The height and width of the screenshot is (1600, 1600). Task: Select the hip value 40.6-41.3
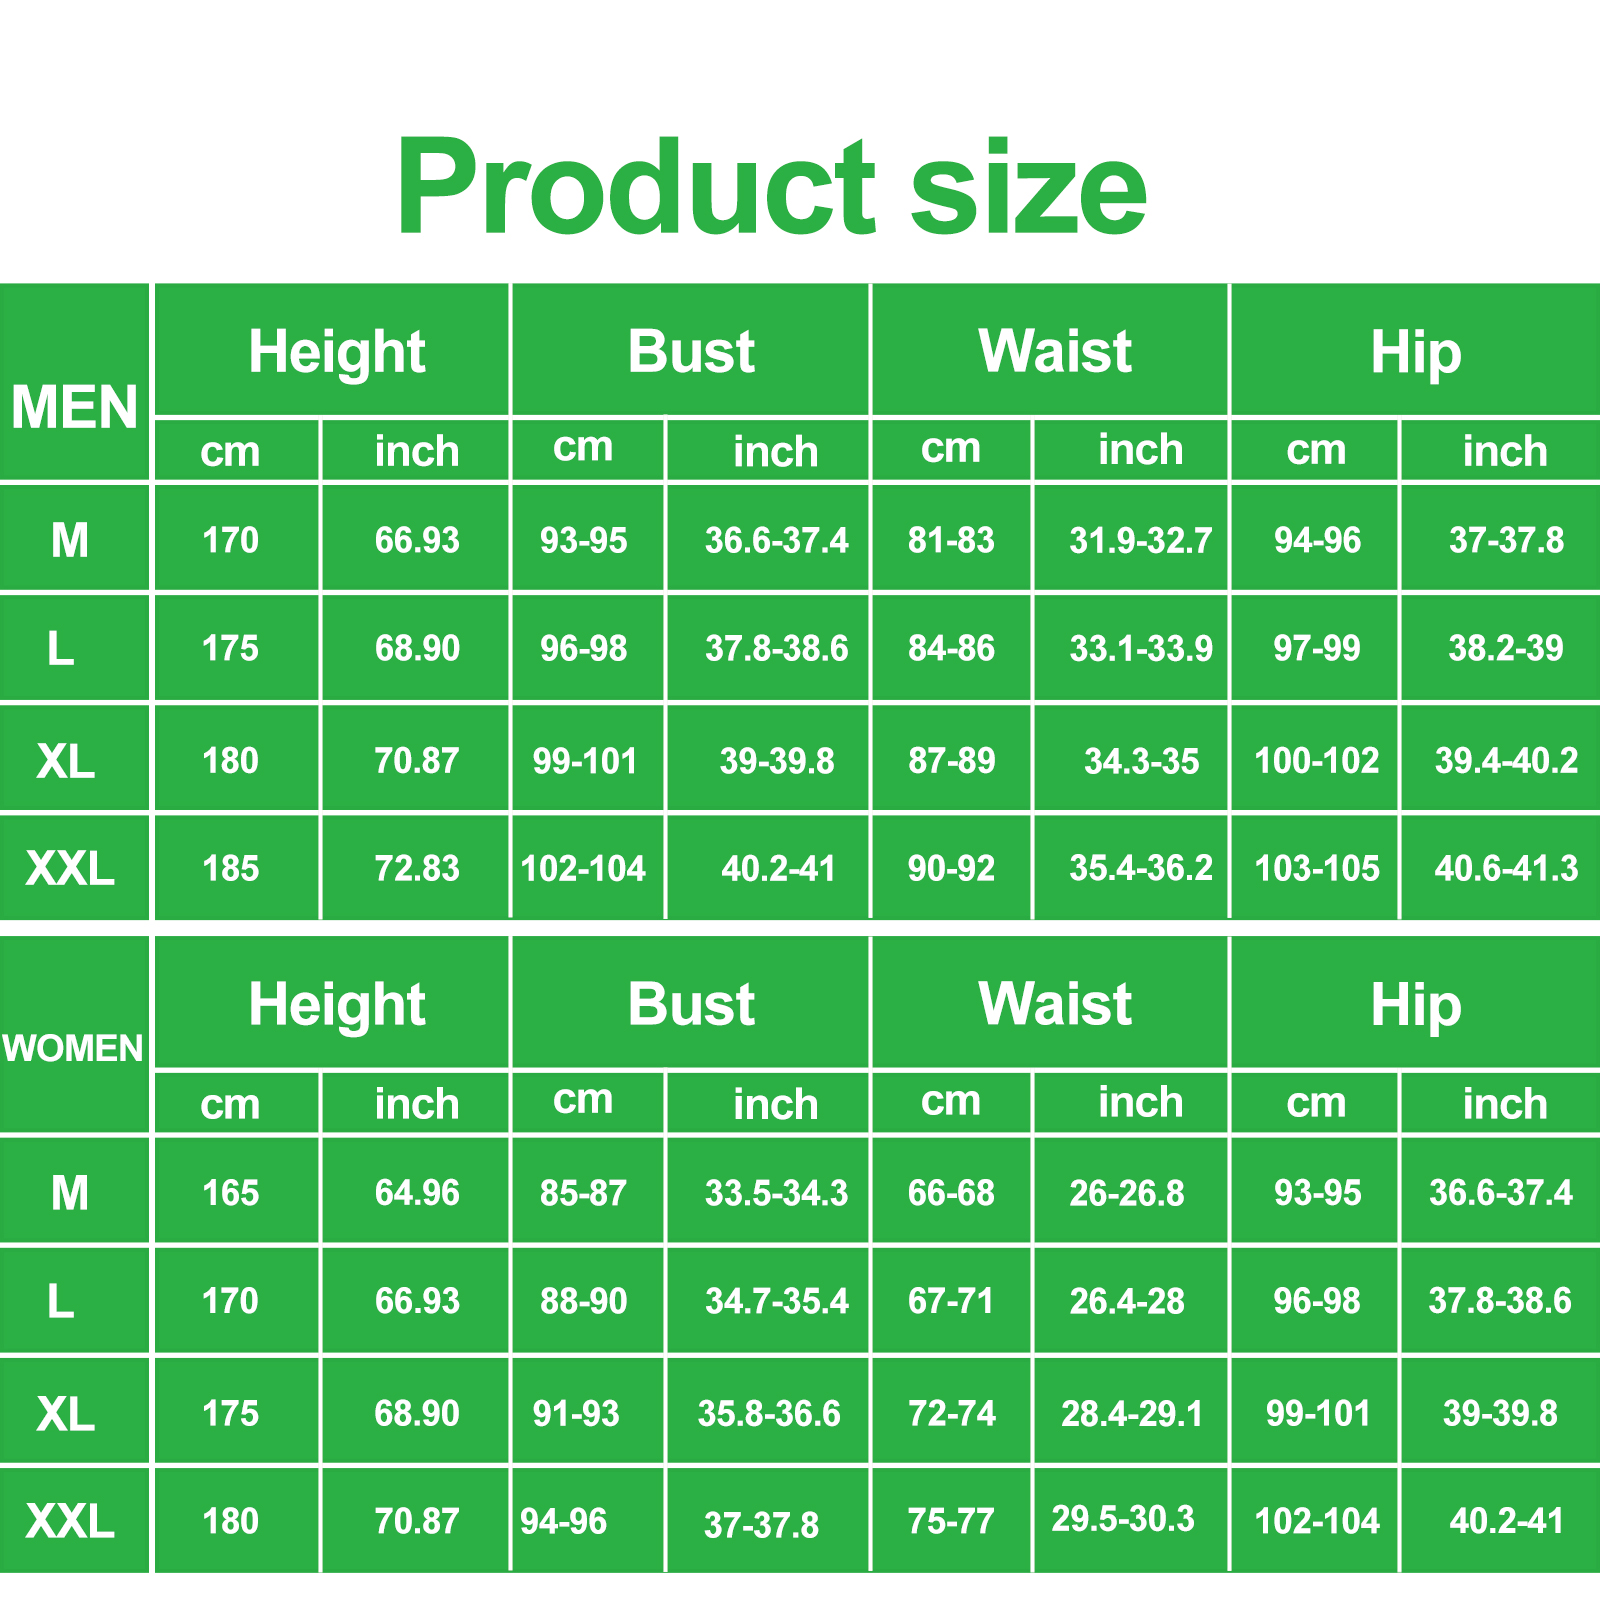point(1506,868)
